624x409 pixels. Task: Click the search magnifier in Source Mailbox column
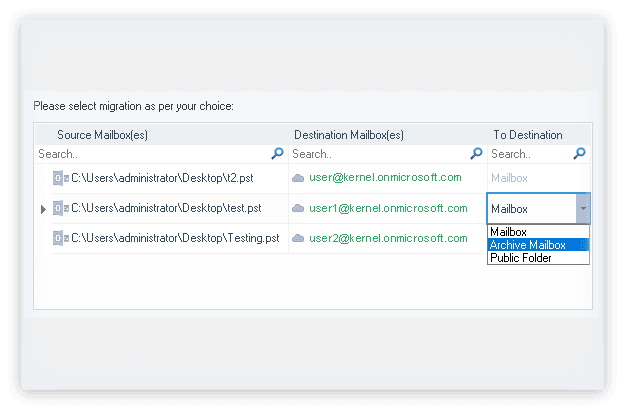pos(277,154)
